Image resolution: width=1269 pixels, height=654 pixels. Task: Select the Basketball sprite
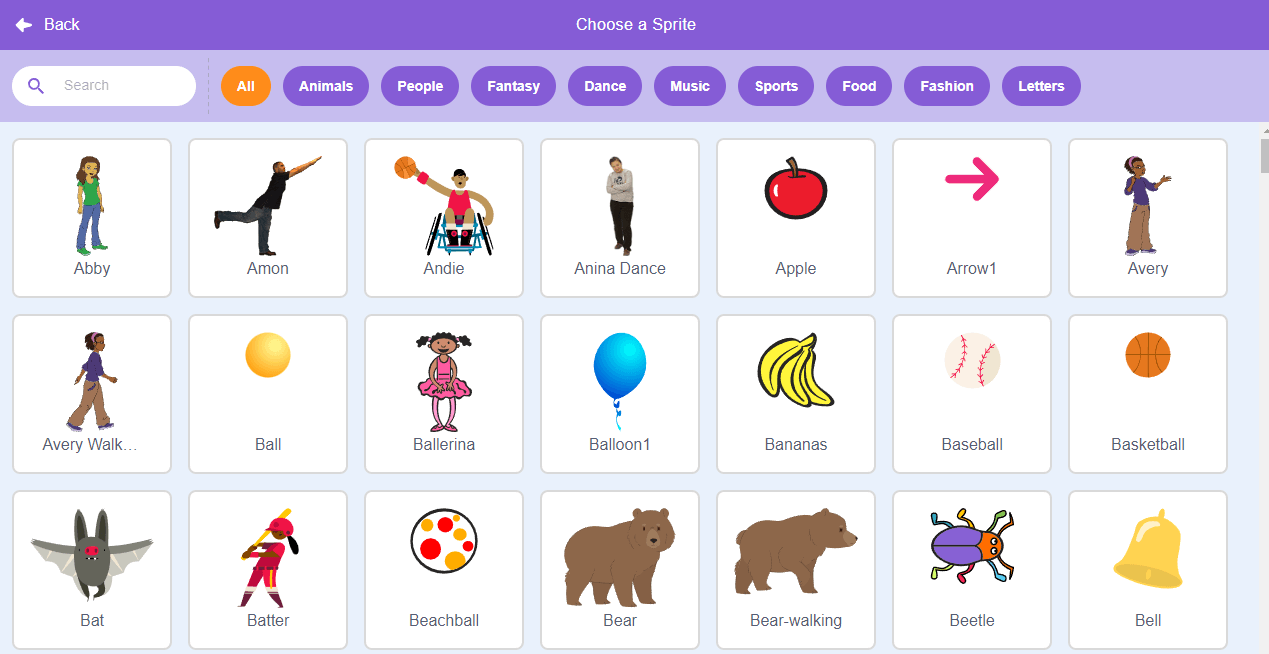pos(1148,394)
